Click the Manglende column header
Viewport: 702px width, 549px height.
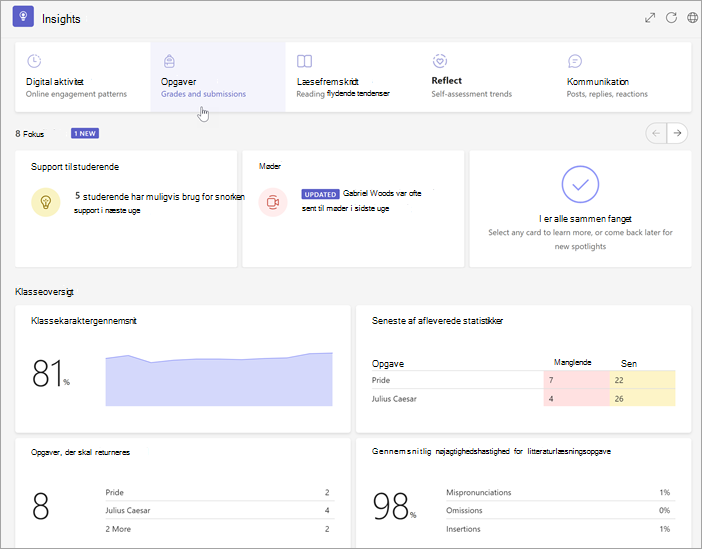tap(573, 362)
